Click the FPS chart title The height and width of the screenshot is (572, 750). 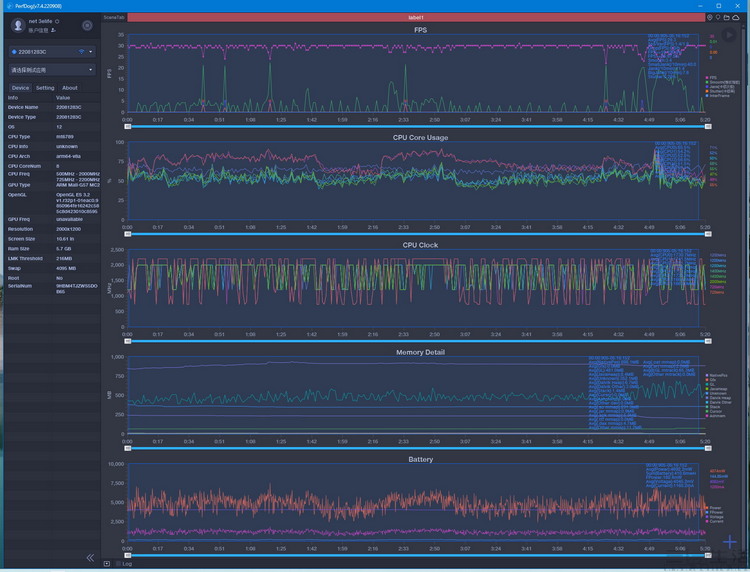[420, 30]
